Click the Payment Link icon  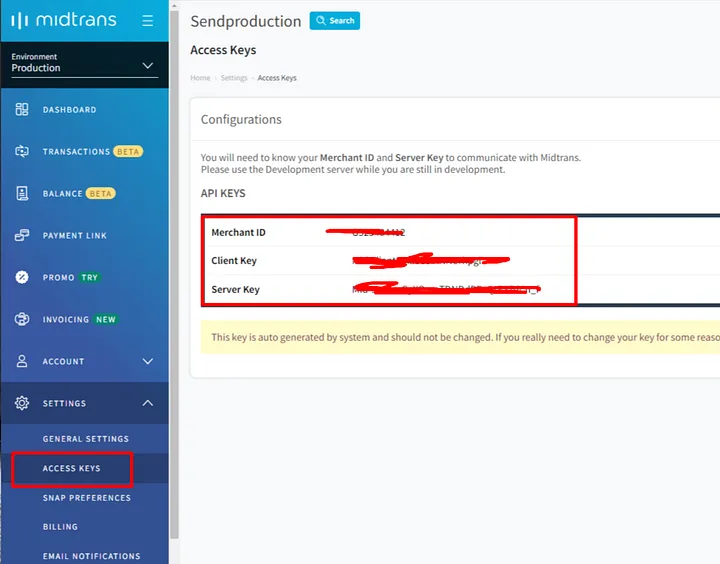[x=22, y=235]
